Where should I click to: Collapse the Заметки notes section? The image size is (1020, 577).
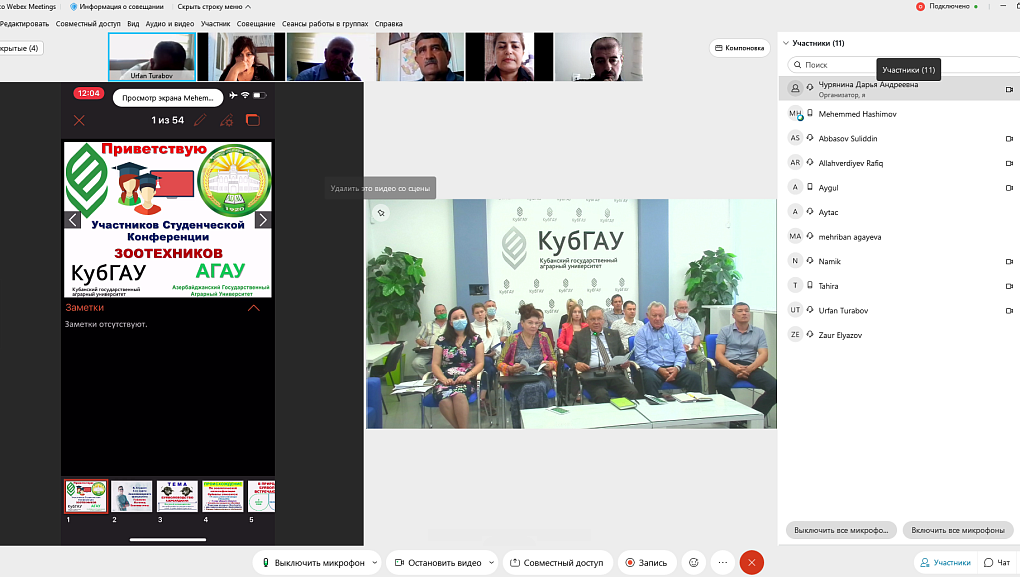(x=254, y=308)
